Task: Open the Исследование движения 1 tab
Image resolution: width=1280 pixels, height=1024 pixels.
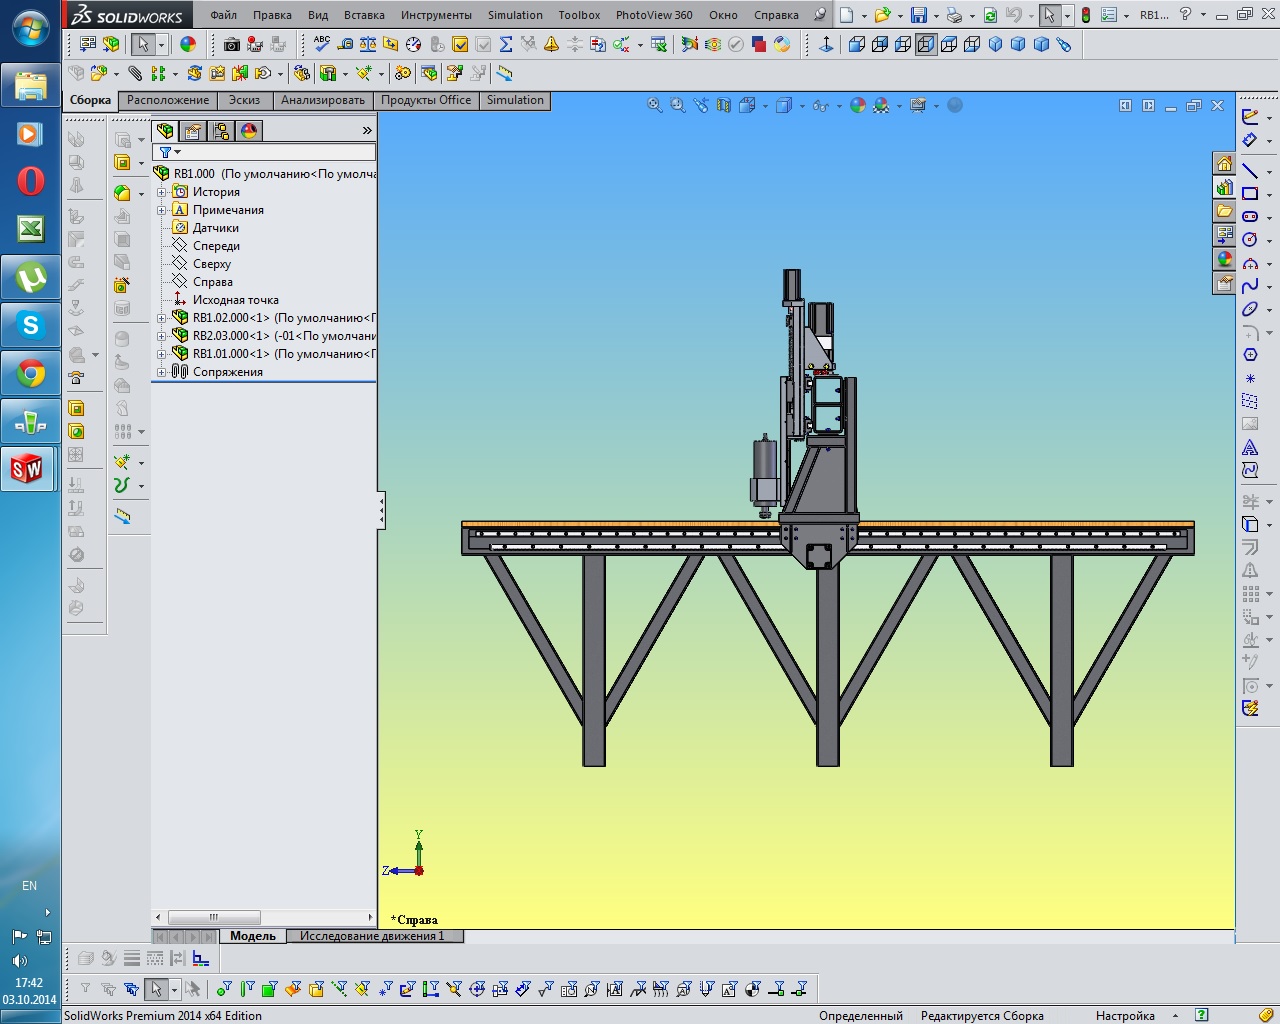Action: pyautogui.click(x=371, y=936)
